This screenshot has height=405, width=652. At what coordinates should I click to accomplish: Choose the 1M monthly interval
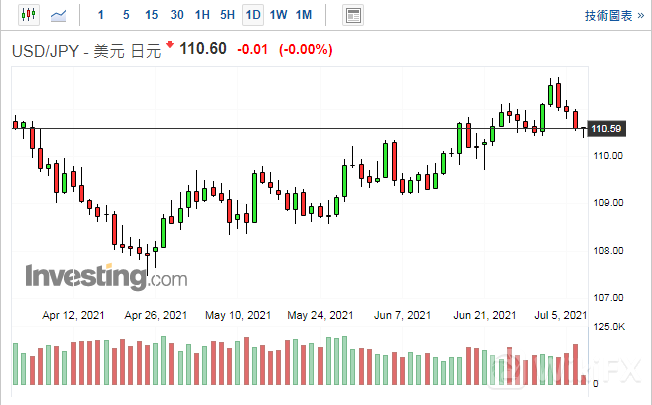point(304,15)
